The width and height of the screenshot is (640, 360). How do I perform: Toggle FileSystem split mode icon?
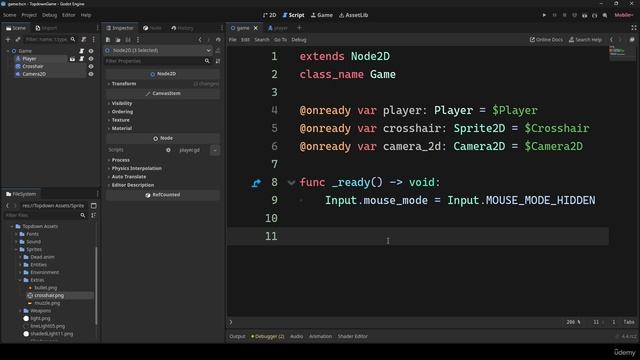pos(93,206)
